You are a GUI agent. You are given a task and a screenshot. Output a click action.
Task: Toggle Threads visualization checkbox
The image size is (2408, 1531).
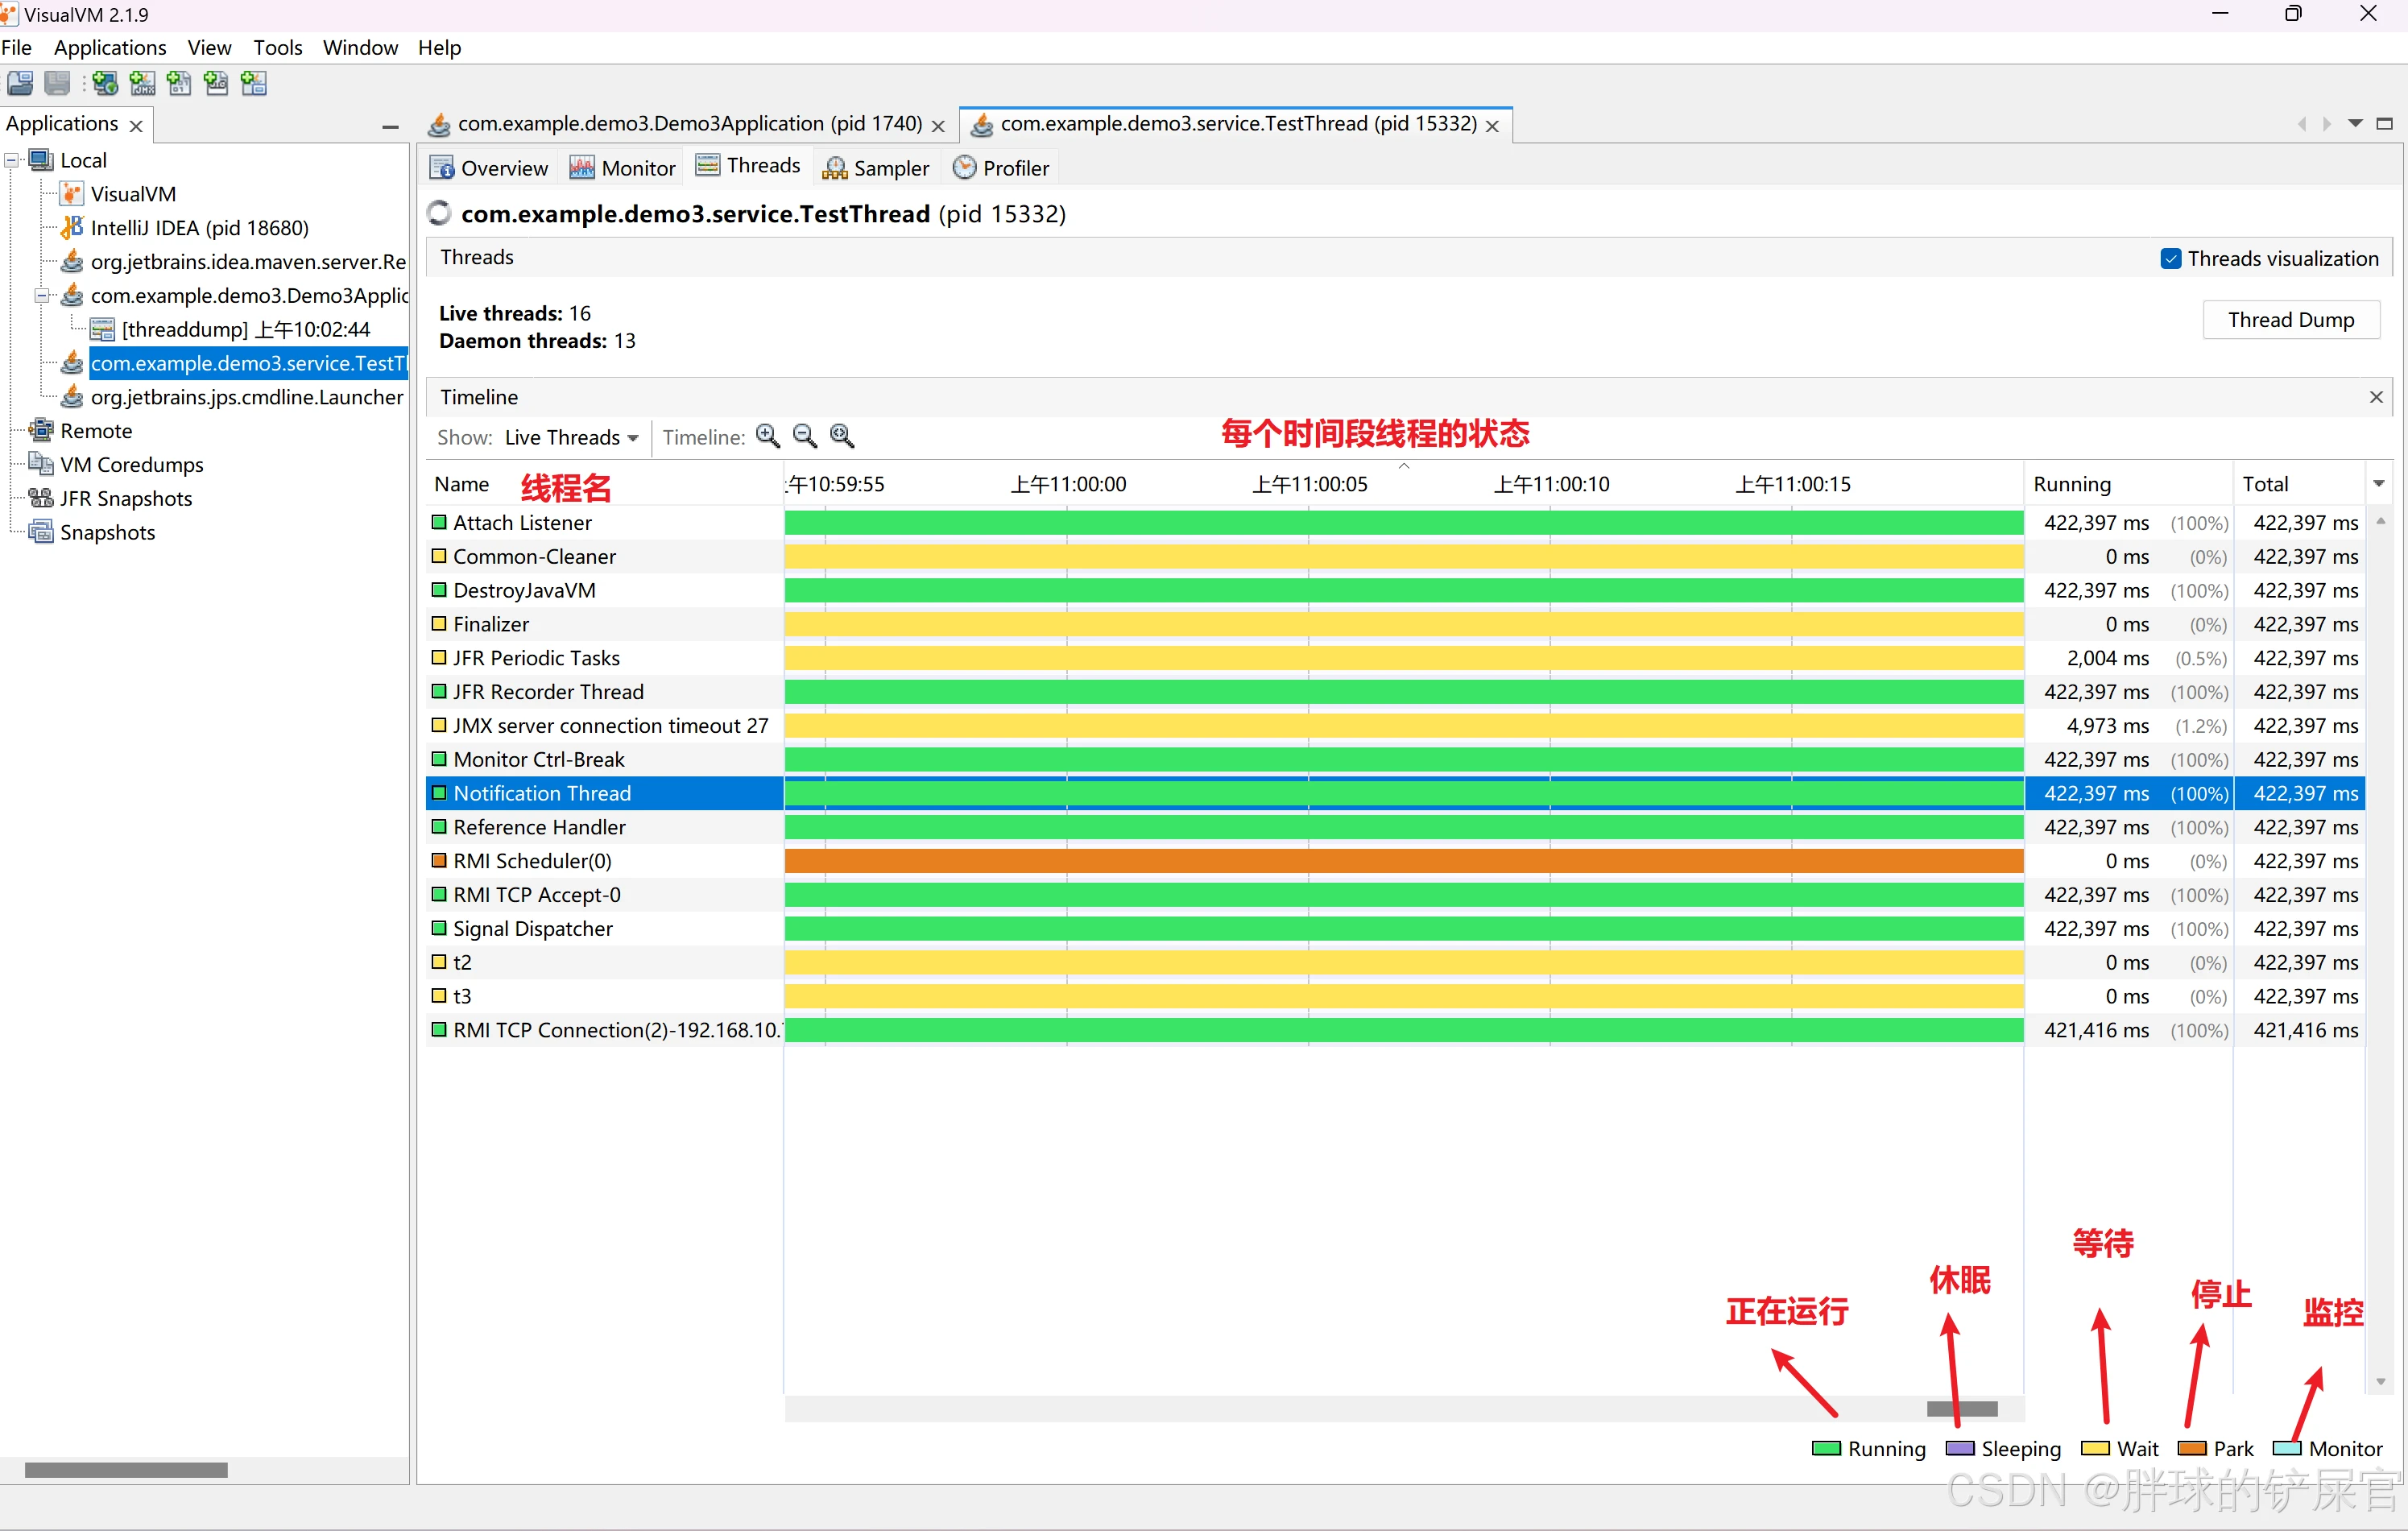[x=2171, y=259]
